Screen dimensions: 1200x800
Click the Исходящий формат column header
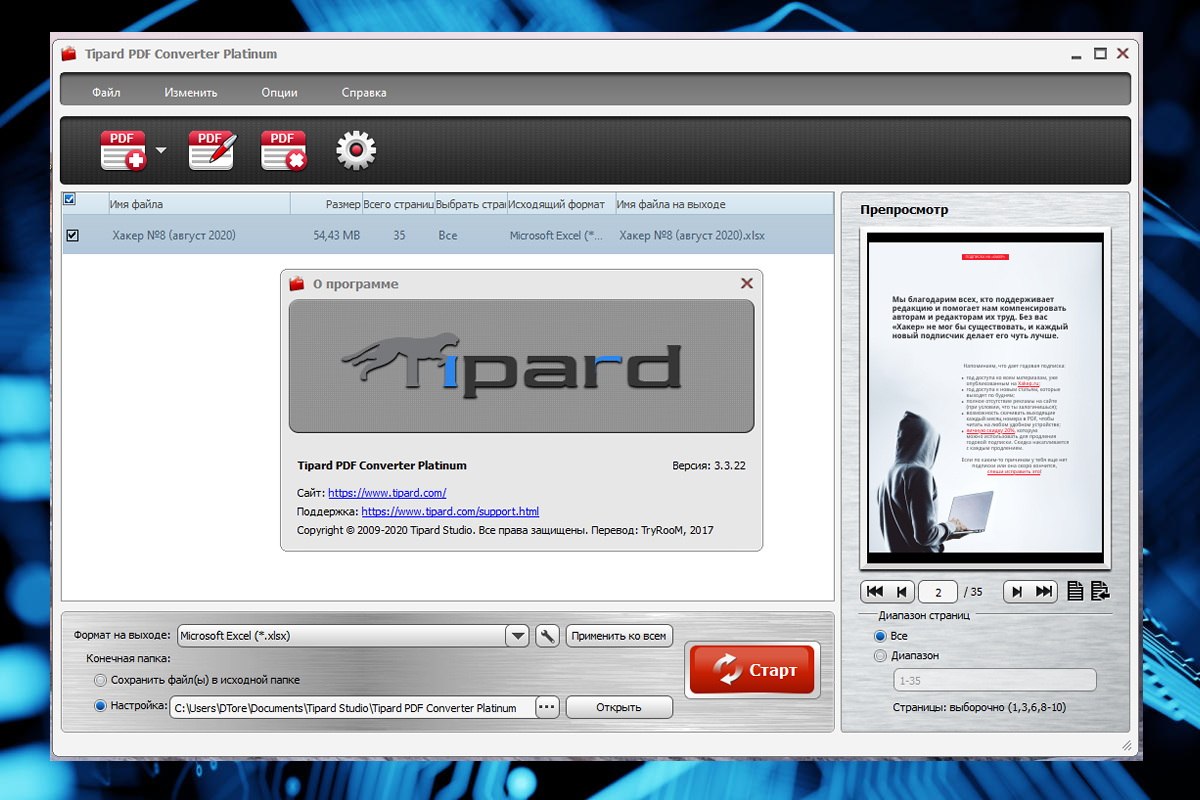560,204
